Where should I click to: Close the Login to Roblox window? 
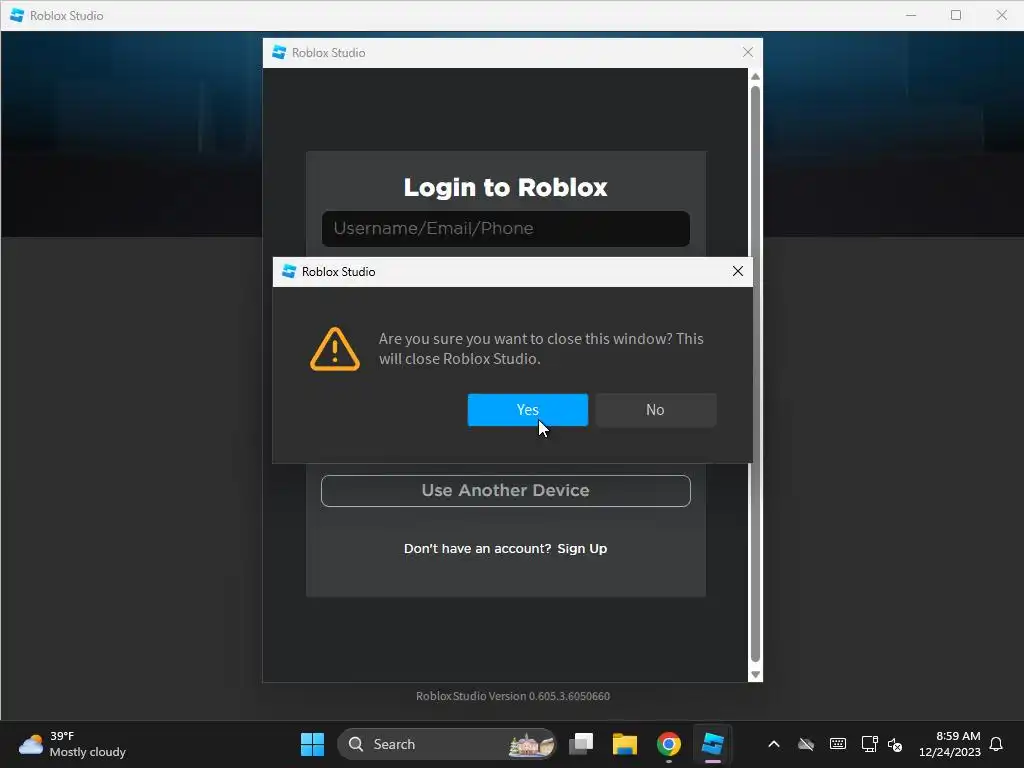tap(748, 52)
